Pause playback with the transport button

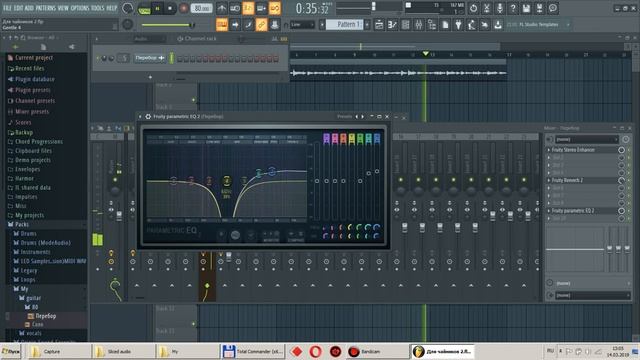pos(158,9)
